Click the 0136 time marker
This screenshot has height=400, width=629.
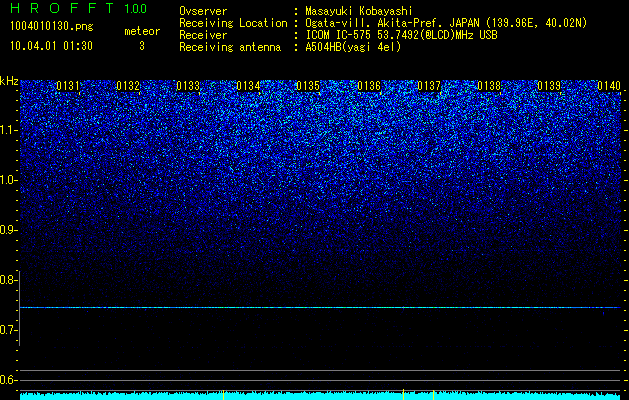[x=369, y=86]
